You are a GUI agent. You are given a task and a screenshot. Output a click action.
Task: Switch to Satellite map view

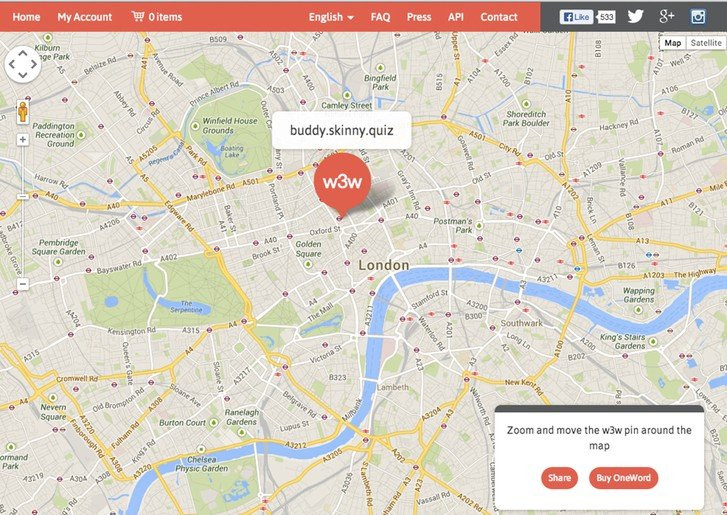coord(706,43)
